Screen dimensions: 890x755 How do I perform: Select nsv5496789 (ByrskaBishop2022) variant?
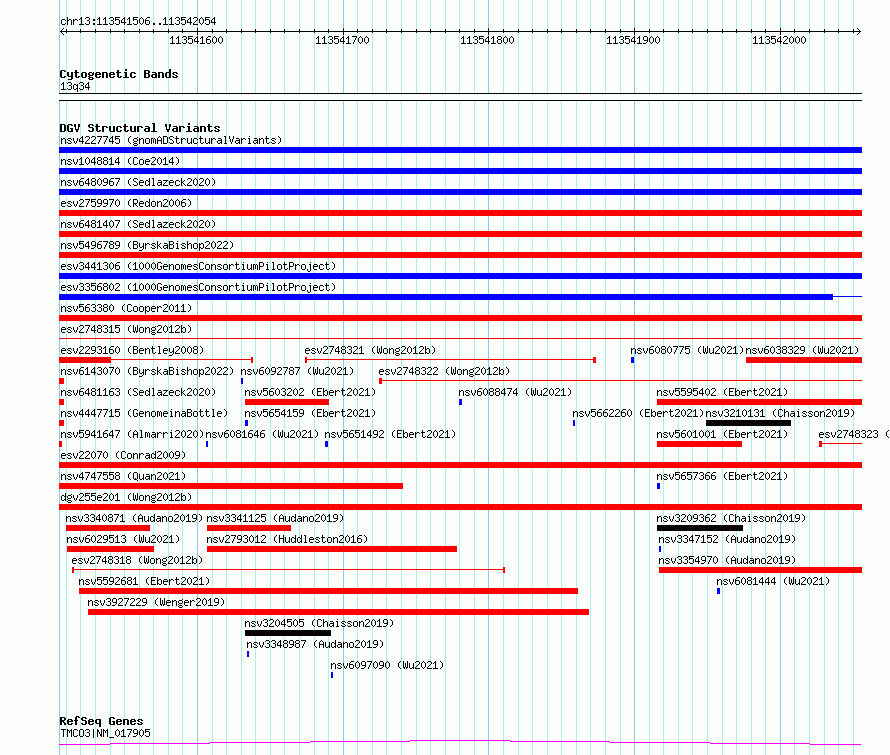147,245
